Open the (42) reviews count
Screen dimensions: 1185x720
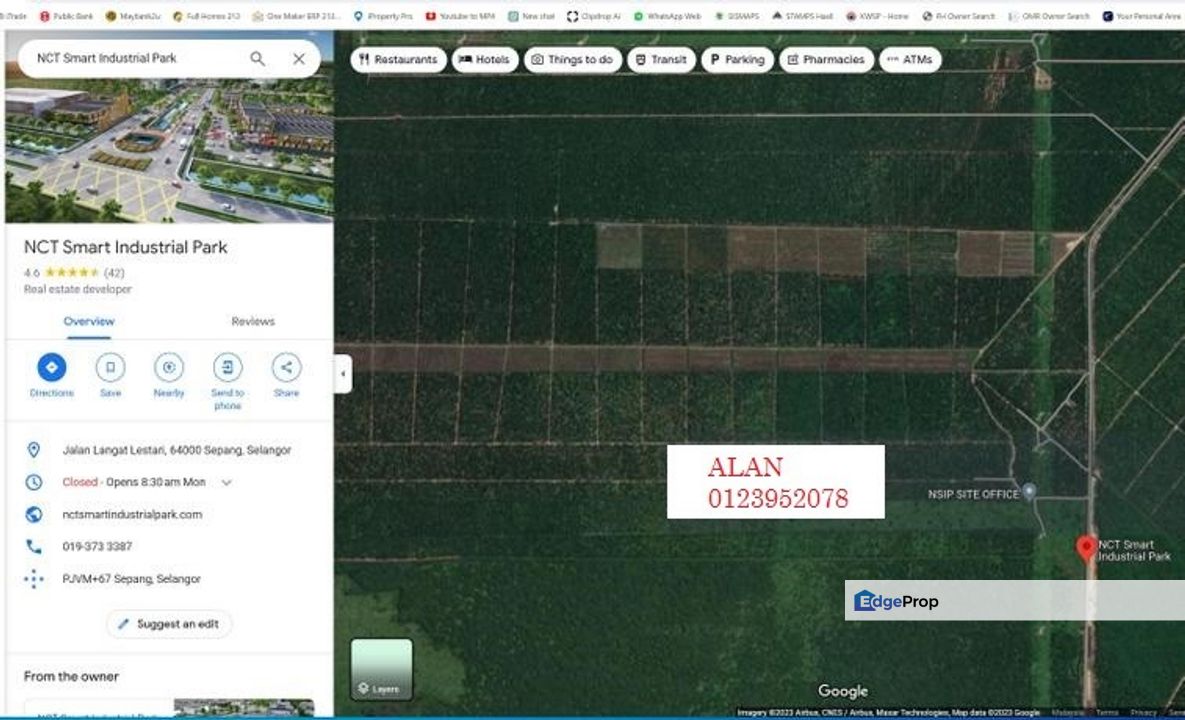click(x=114, y=273)
